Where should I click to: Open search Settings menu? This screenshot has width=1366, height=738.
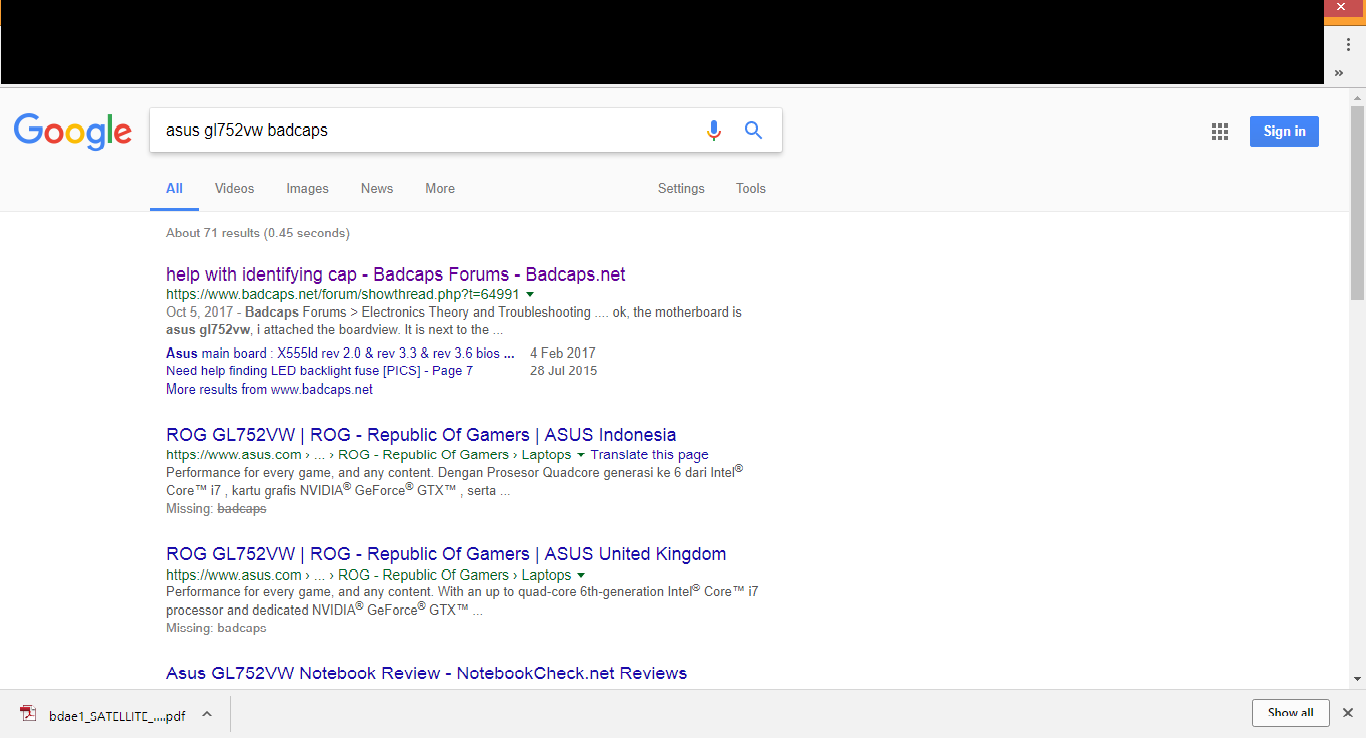pyautogui.click(x=681, y=188)
